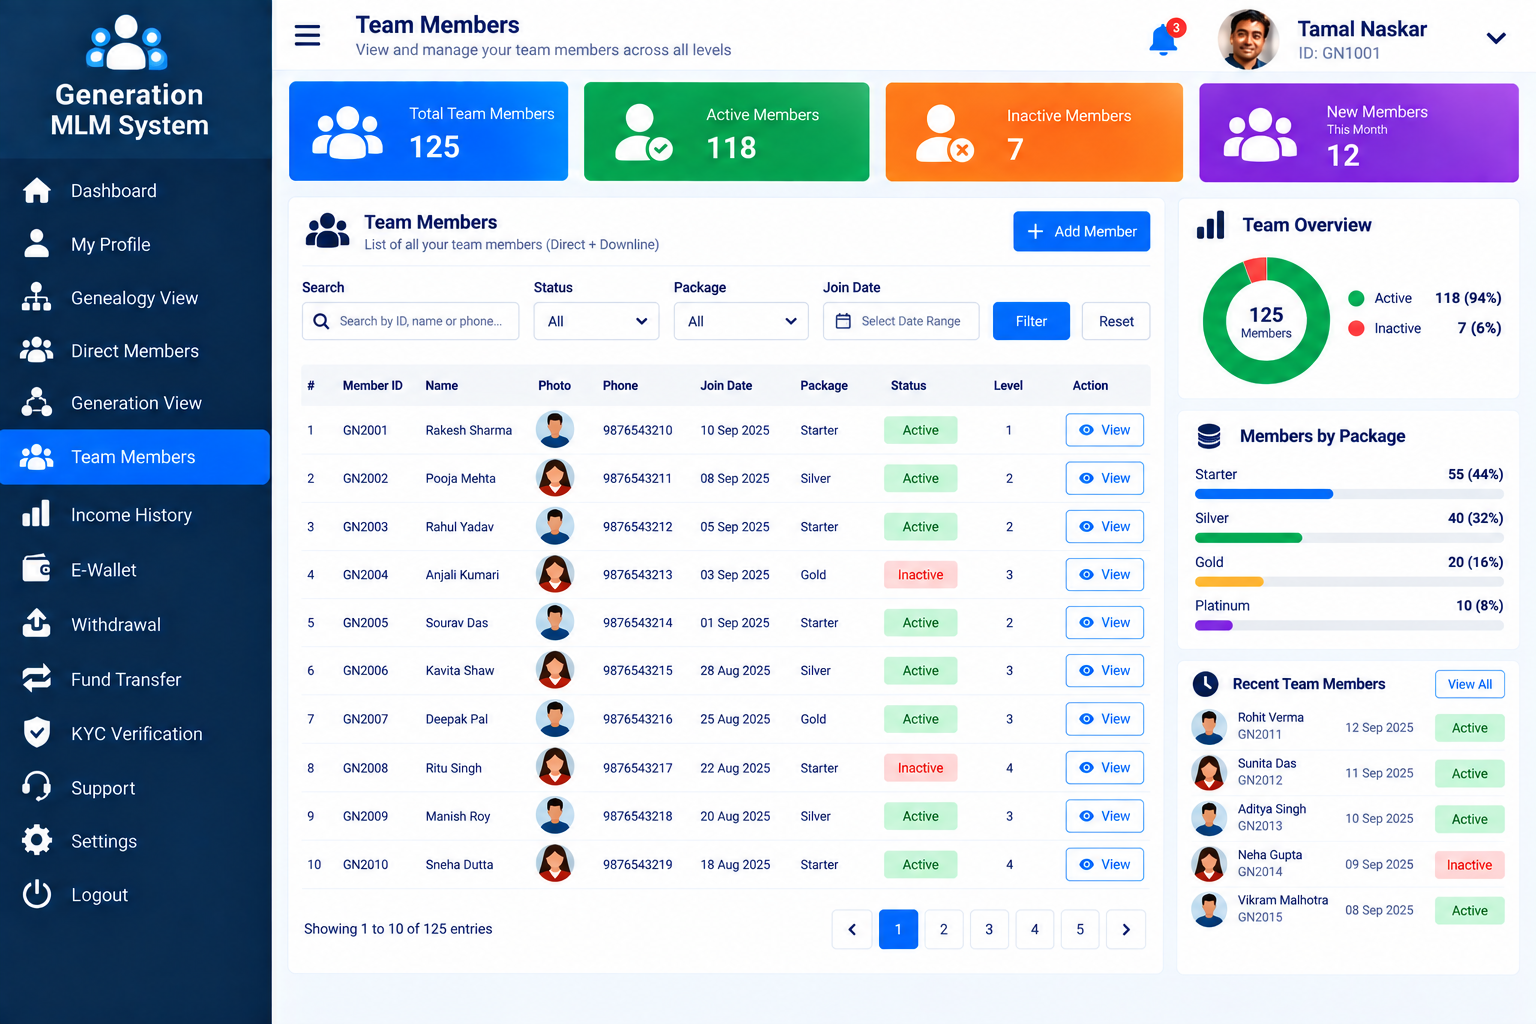Open the Package filter dropdown

tap(741, 321)
